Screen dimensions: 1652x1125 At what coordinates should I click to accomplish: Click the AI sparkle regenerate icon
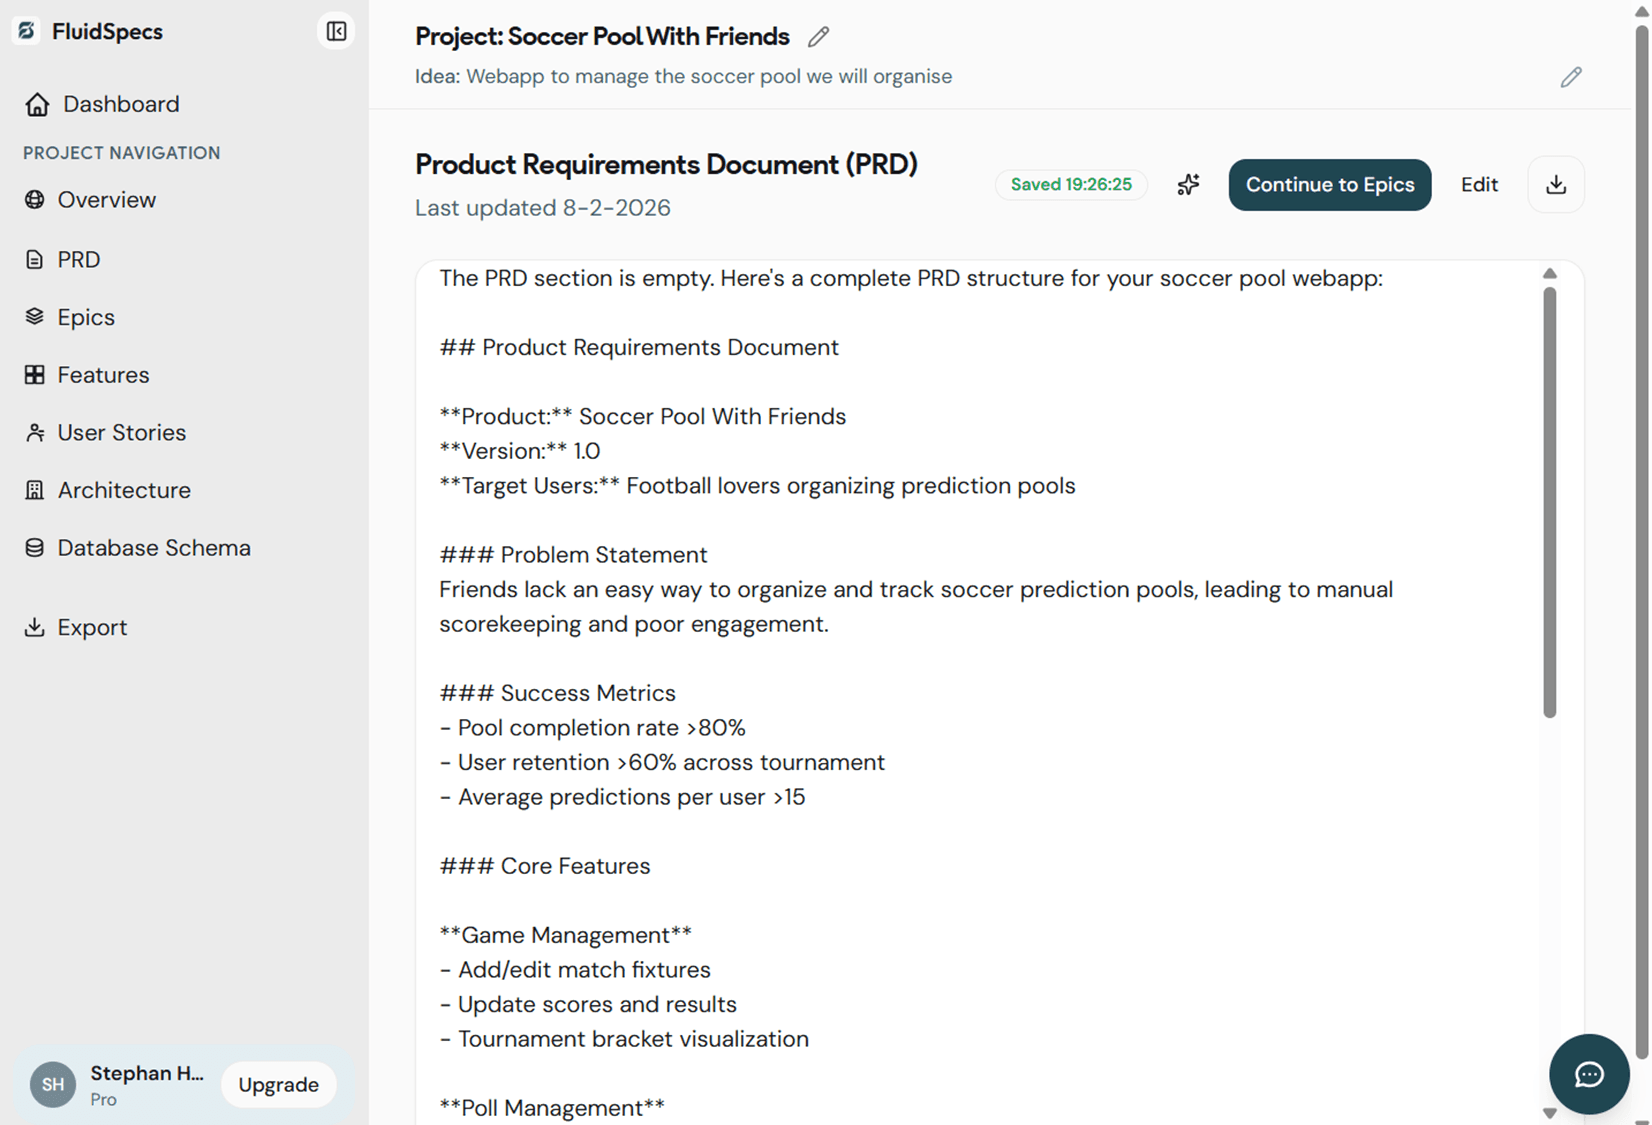1188,185
